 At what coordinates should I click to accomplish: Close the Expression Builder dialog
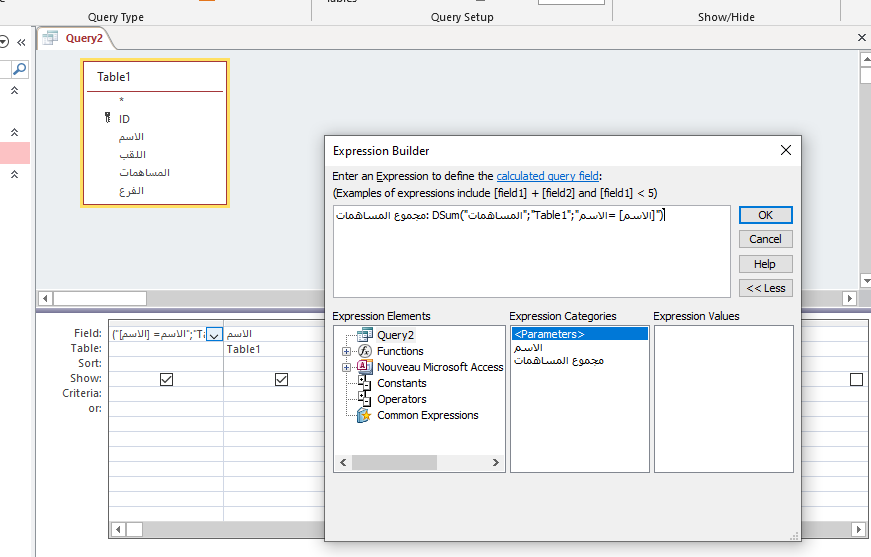(x=785, y=150)
